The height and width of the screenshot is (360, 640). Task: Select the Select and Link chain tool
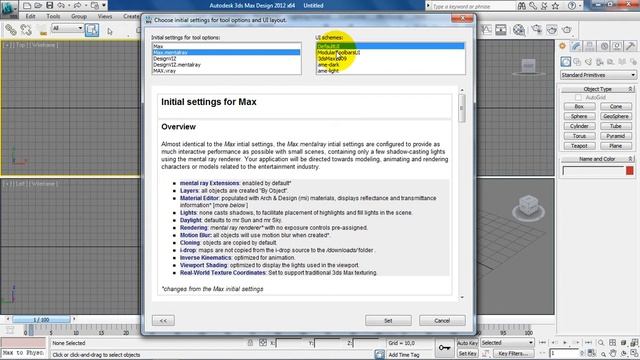(x=11, y=29)
